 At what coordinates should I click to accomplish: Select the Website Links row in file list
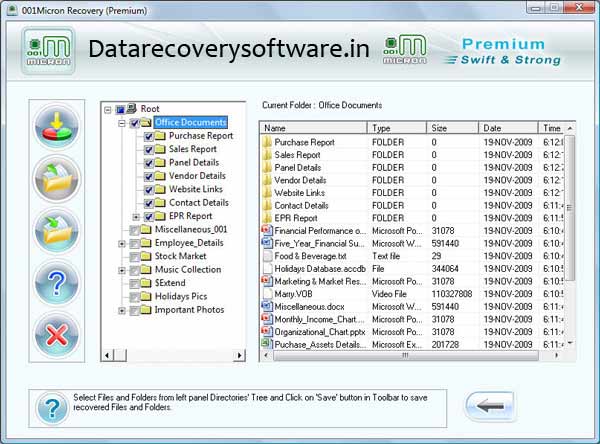click(x=412, y=193)
